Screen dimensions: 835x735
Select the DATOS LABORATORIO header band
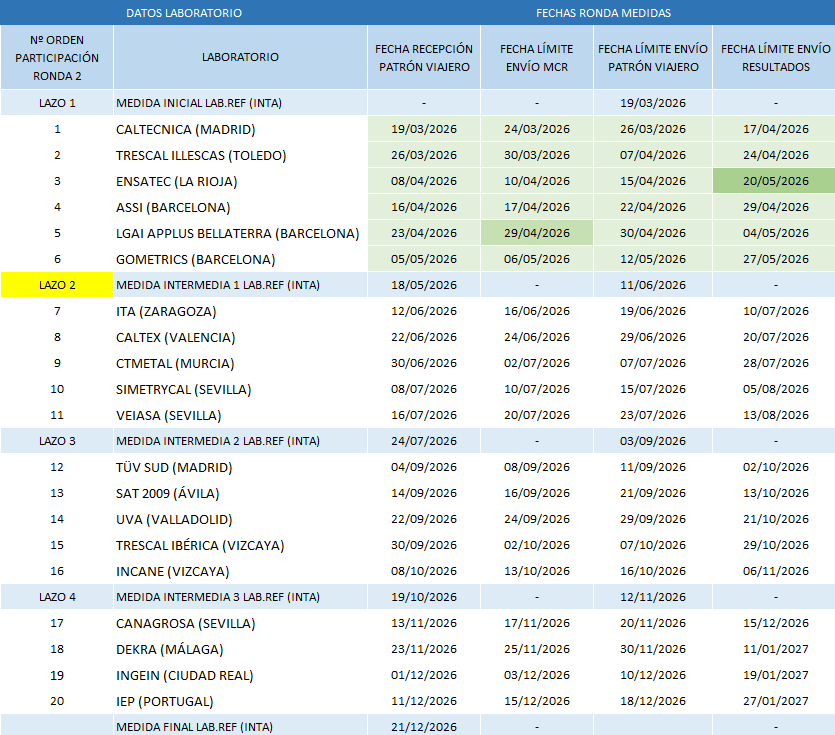(x=184, y=13)
